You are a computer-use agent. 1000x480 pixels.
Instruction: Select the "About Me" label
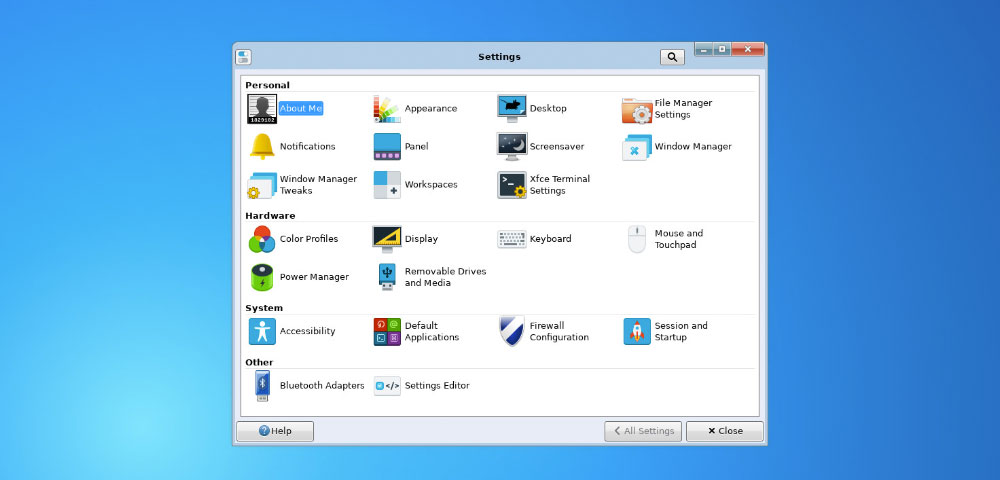tap(301, 108)
